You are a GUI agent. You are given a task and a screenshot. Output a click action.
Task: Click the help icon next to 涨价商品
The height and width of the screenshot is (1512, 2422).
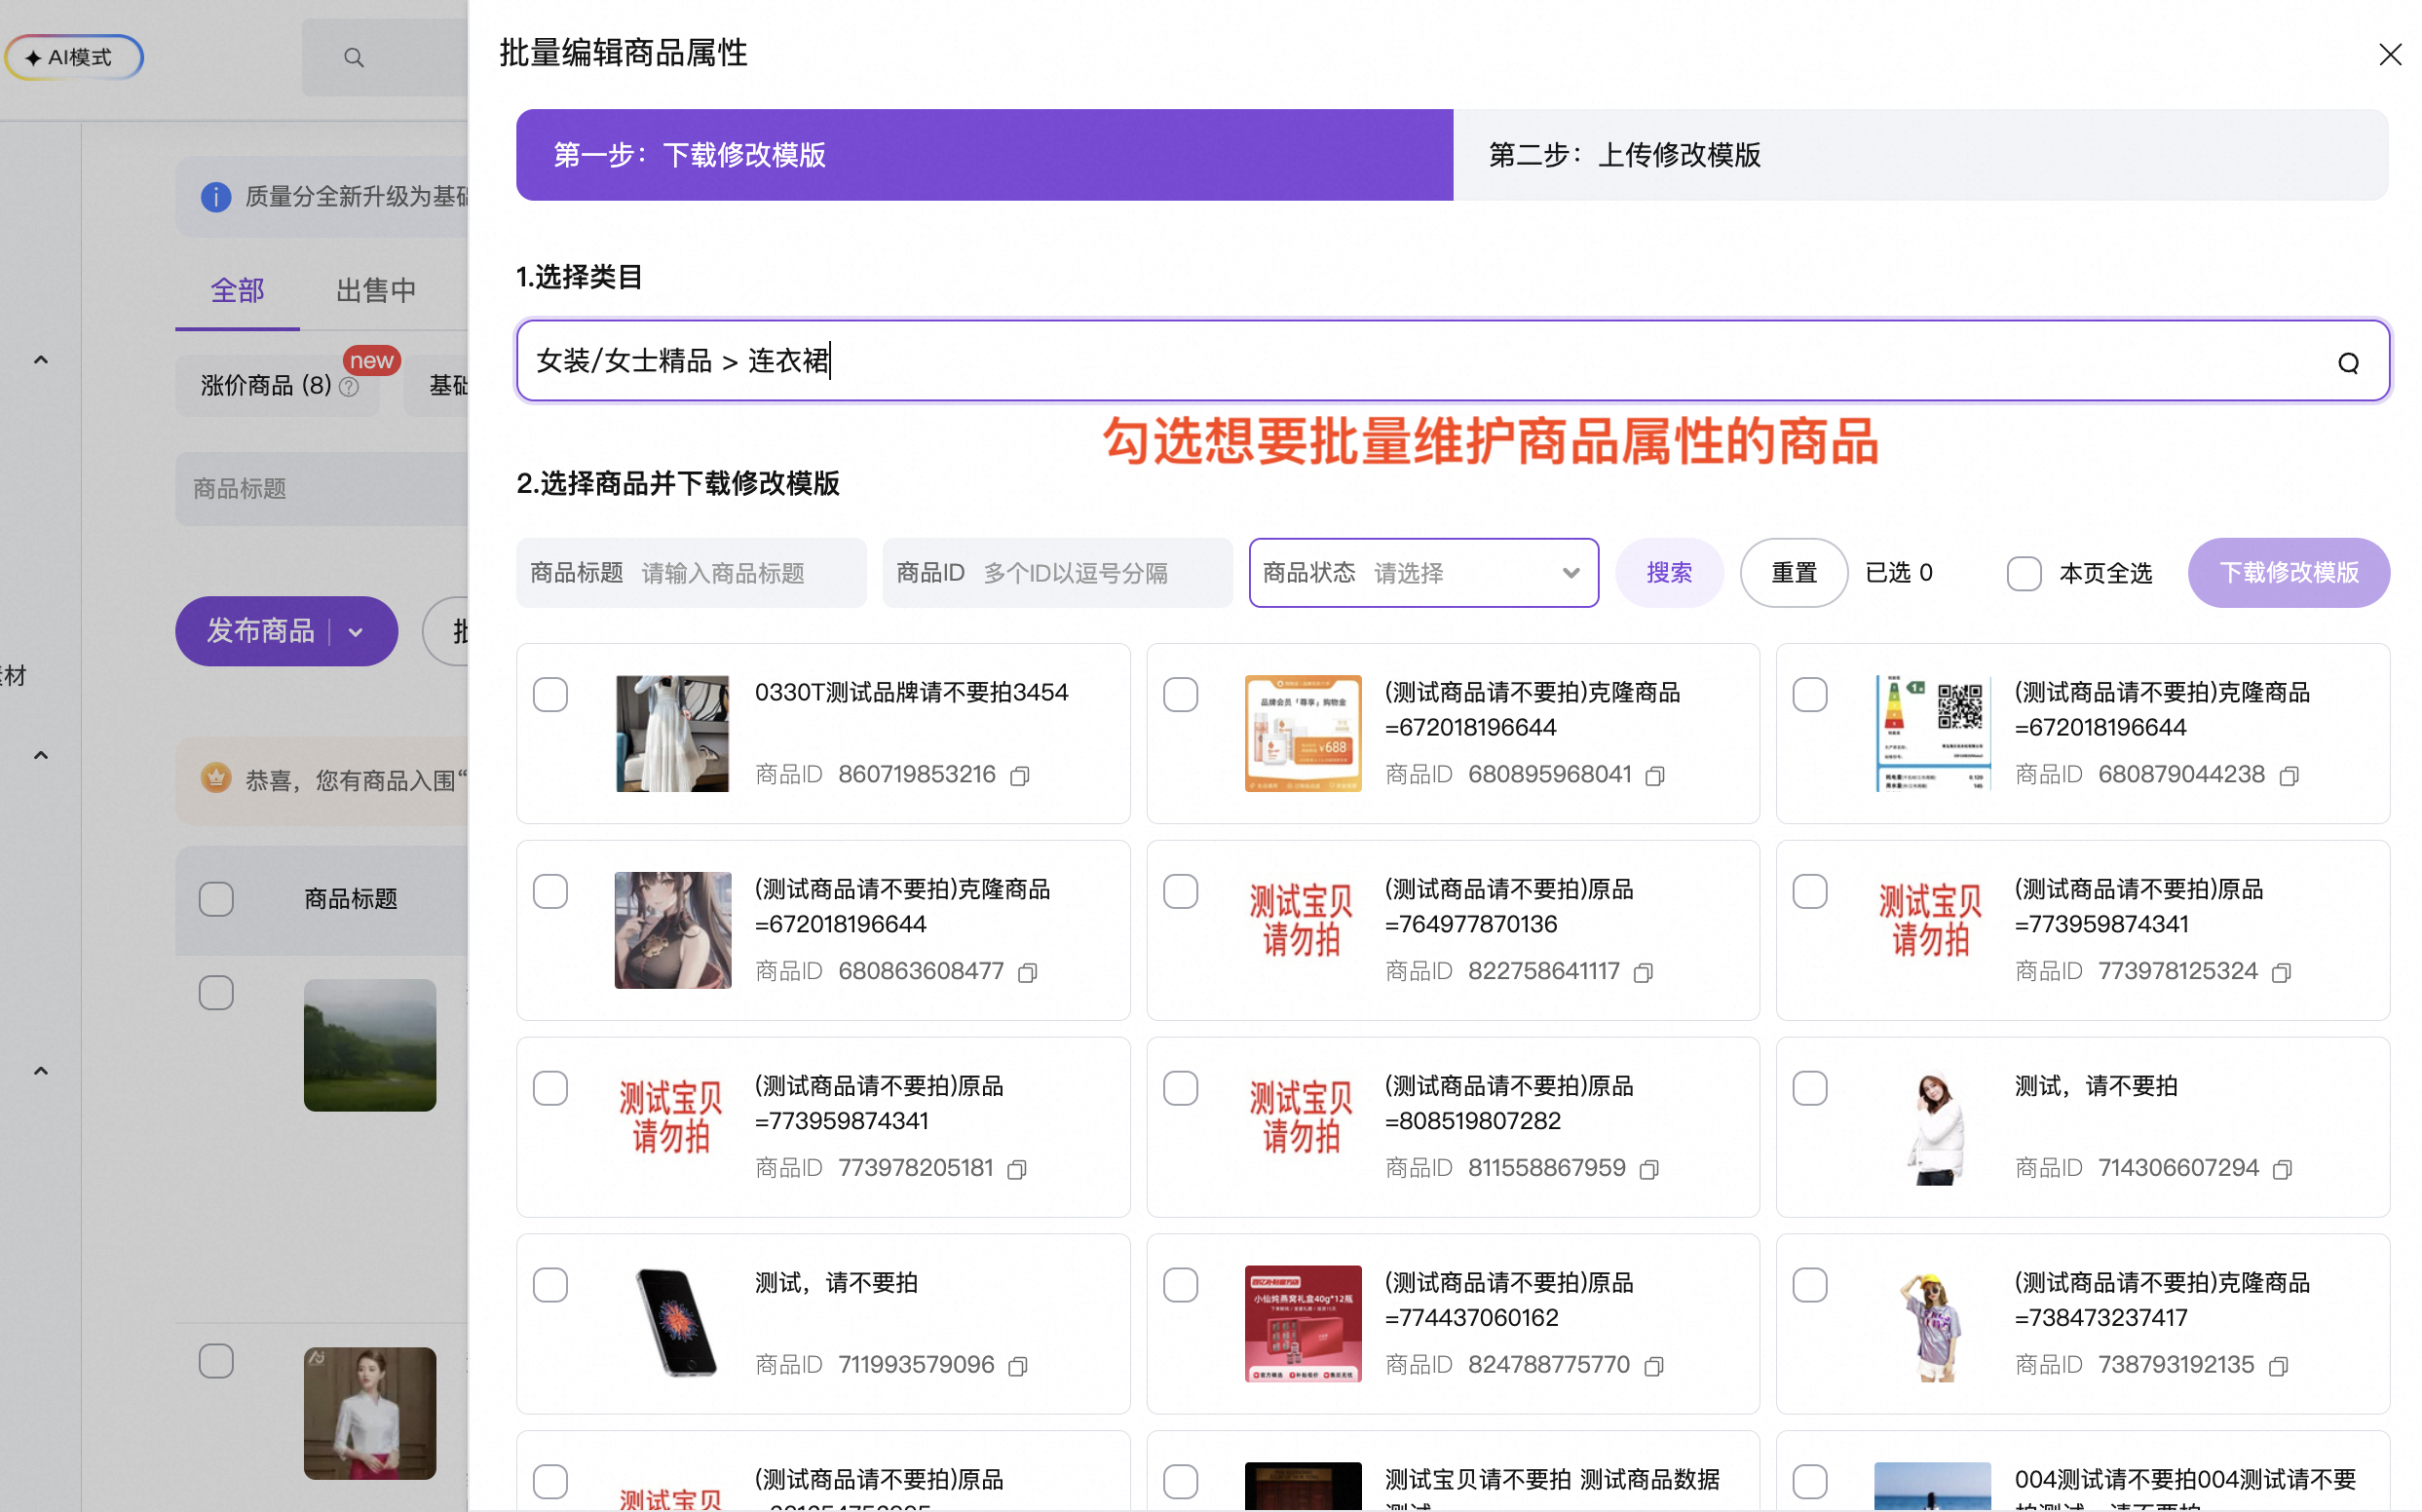click(349, 387)
